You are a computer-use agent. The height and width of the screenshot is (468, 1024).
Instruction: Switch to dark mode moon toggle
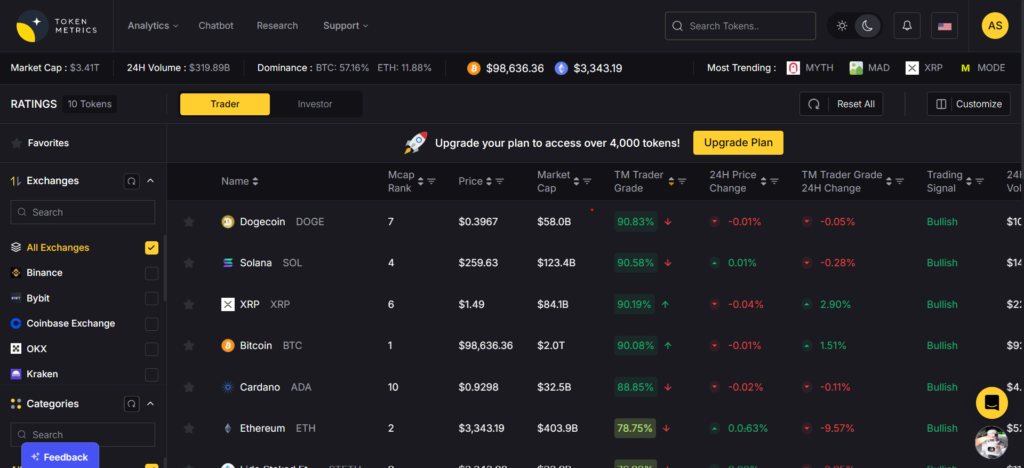point(867,26)
